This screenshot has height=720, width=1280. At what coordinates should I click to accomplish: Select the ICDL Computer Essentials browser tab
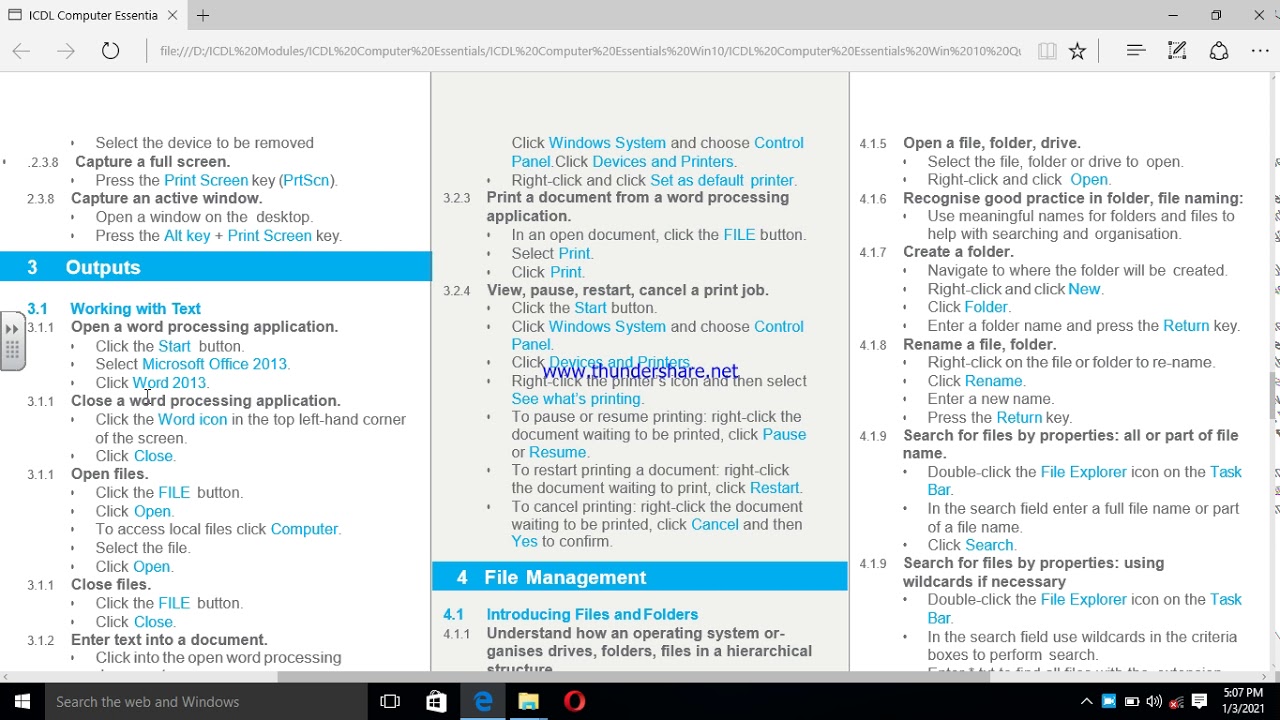94,15
